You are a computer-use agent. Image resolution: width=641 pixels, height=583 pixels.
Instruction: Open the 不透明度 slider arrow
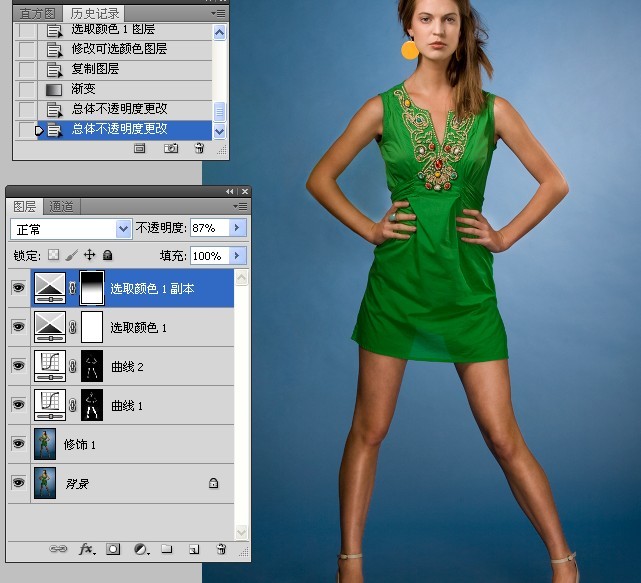pos(237,228)
